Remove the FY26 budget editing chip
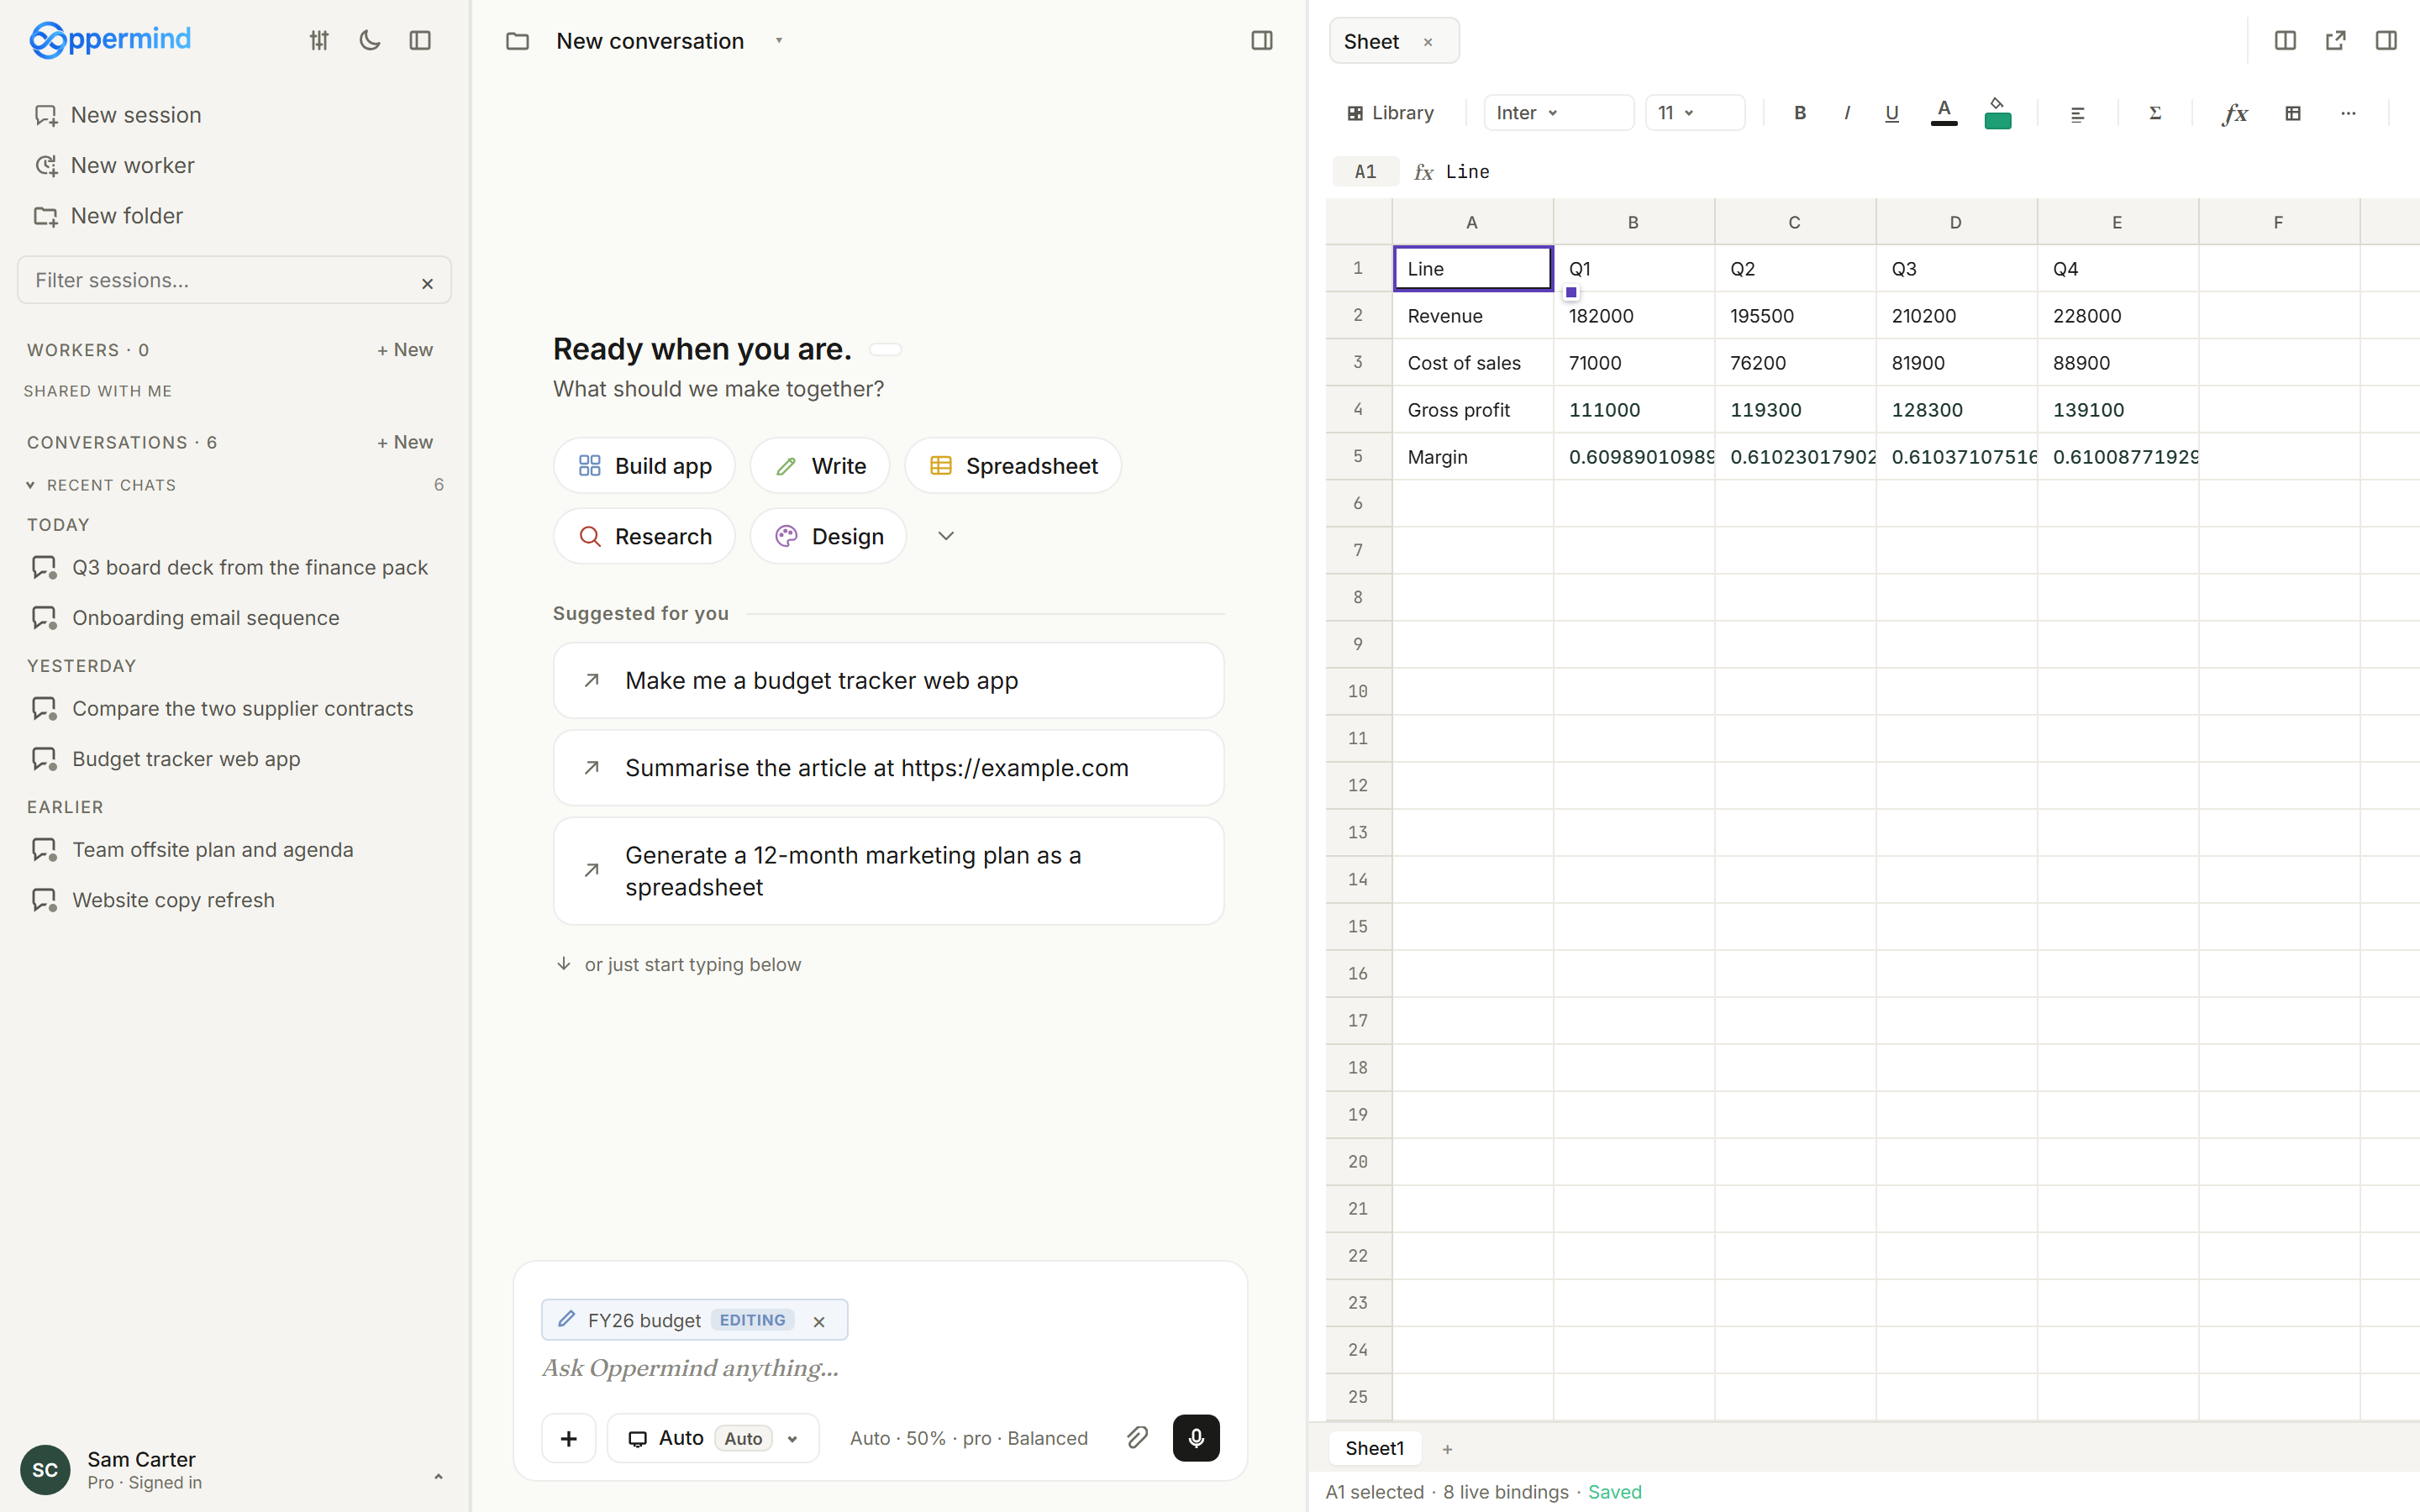This screenshot has height=1512, width=2420. pos(819,1321)
